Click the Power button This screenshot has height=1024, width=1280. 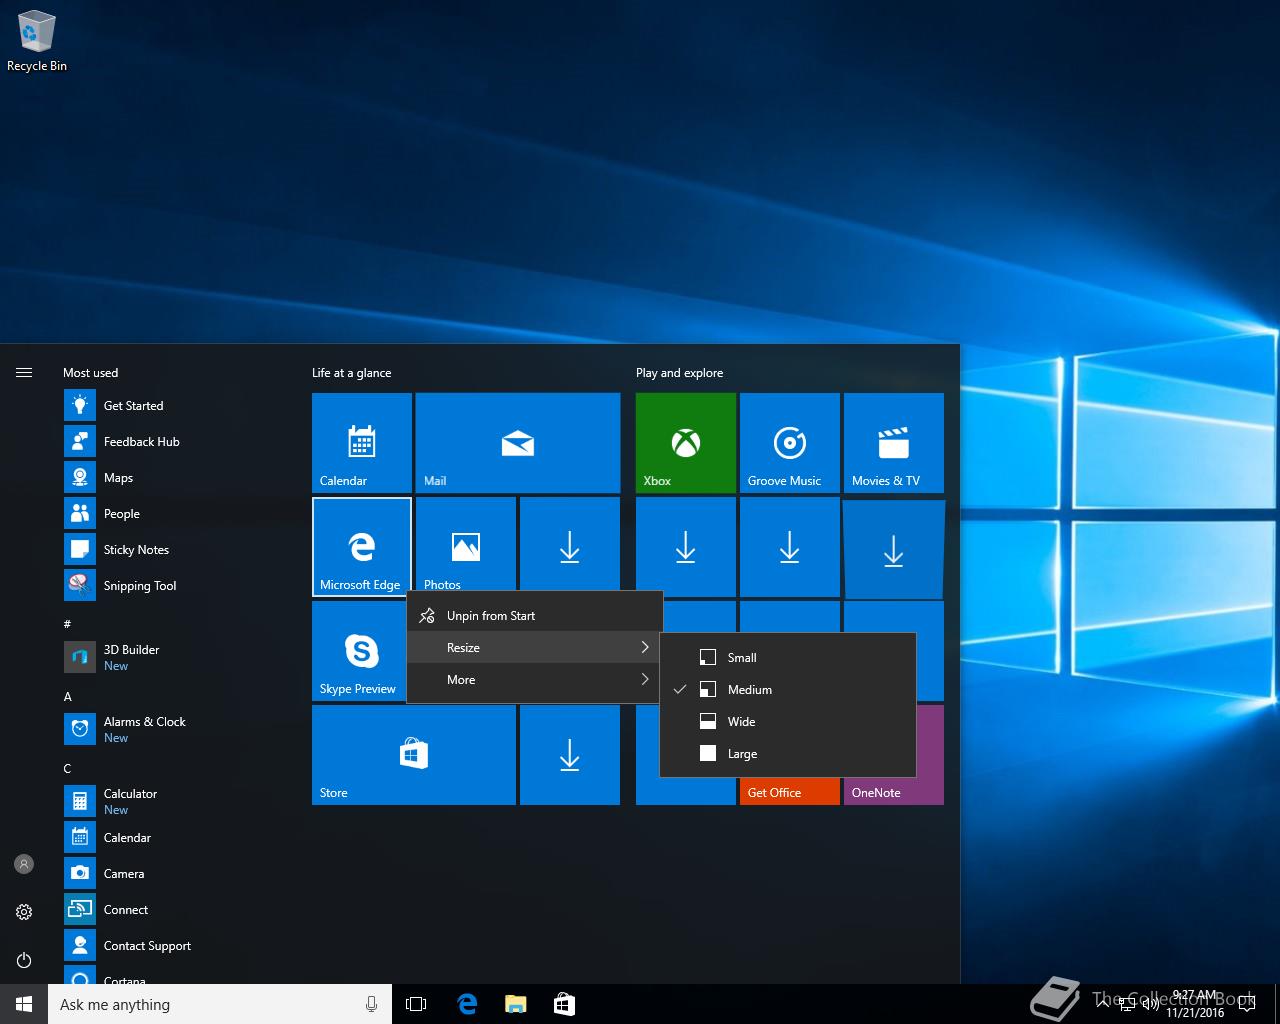point(24,960)
